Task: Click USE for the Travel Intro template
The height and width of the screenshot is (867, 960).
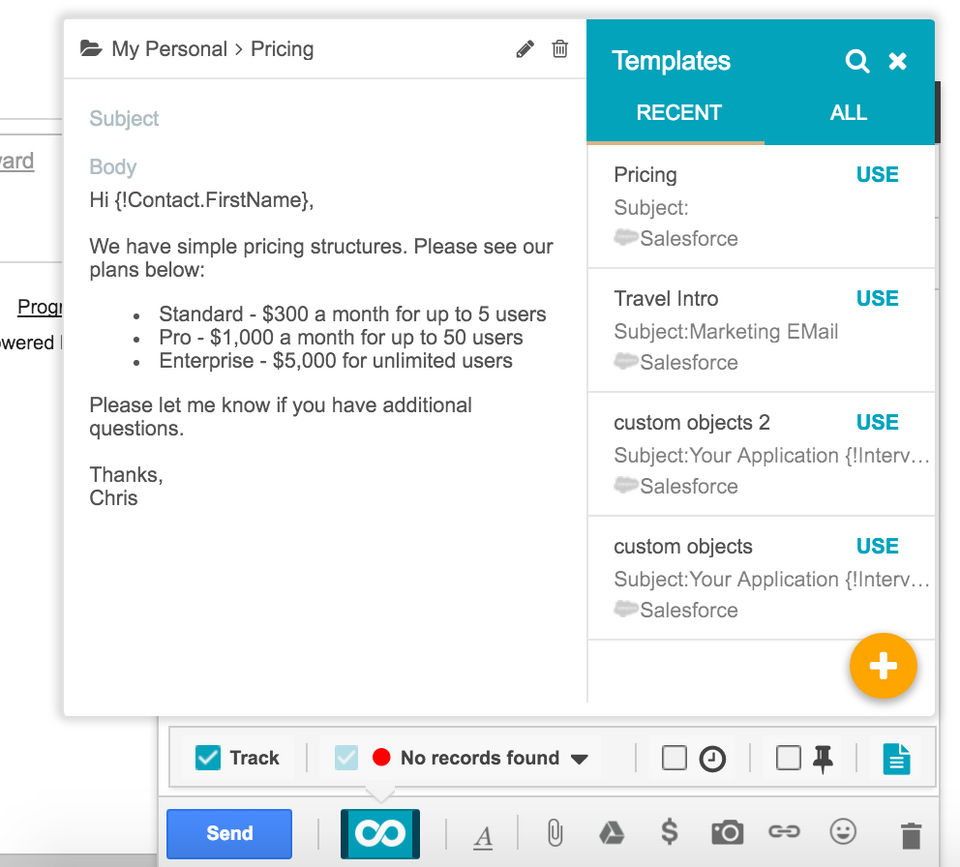Action: [x=877, y=298]
